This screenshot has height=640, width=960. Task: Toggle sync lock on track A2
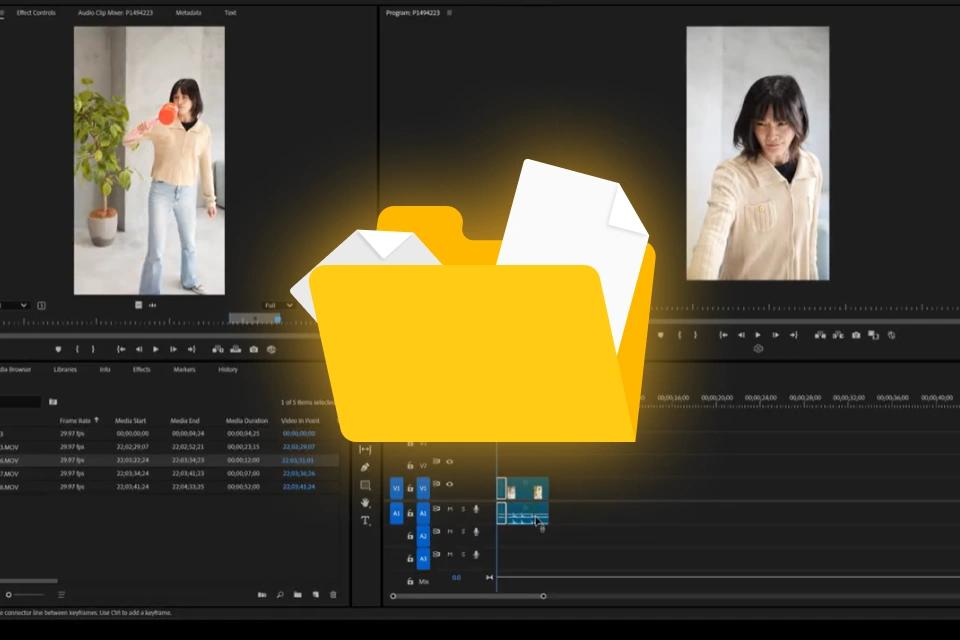437,531
